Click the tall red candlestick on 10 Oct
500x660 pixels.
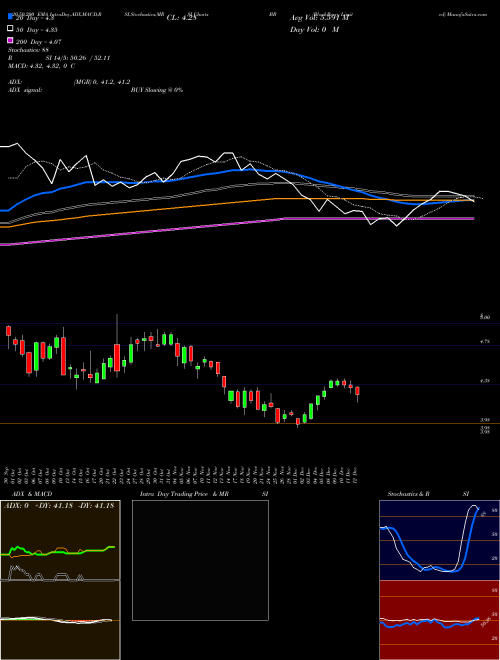tap(63, 356)
